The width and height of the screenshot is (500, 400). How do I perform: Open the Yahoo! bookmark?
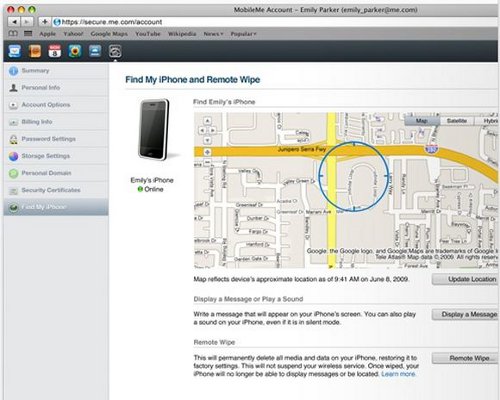click(x=73, y=34)
